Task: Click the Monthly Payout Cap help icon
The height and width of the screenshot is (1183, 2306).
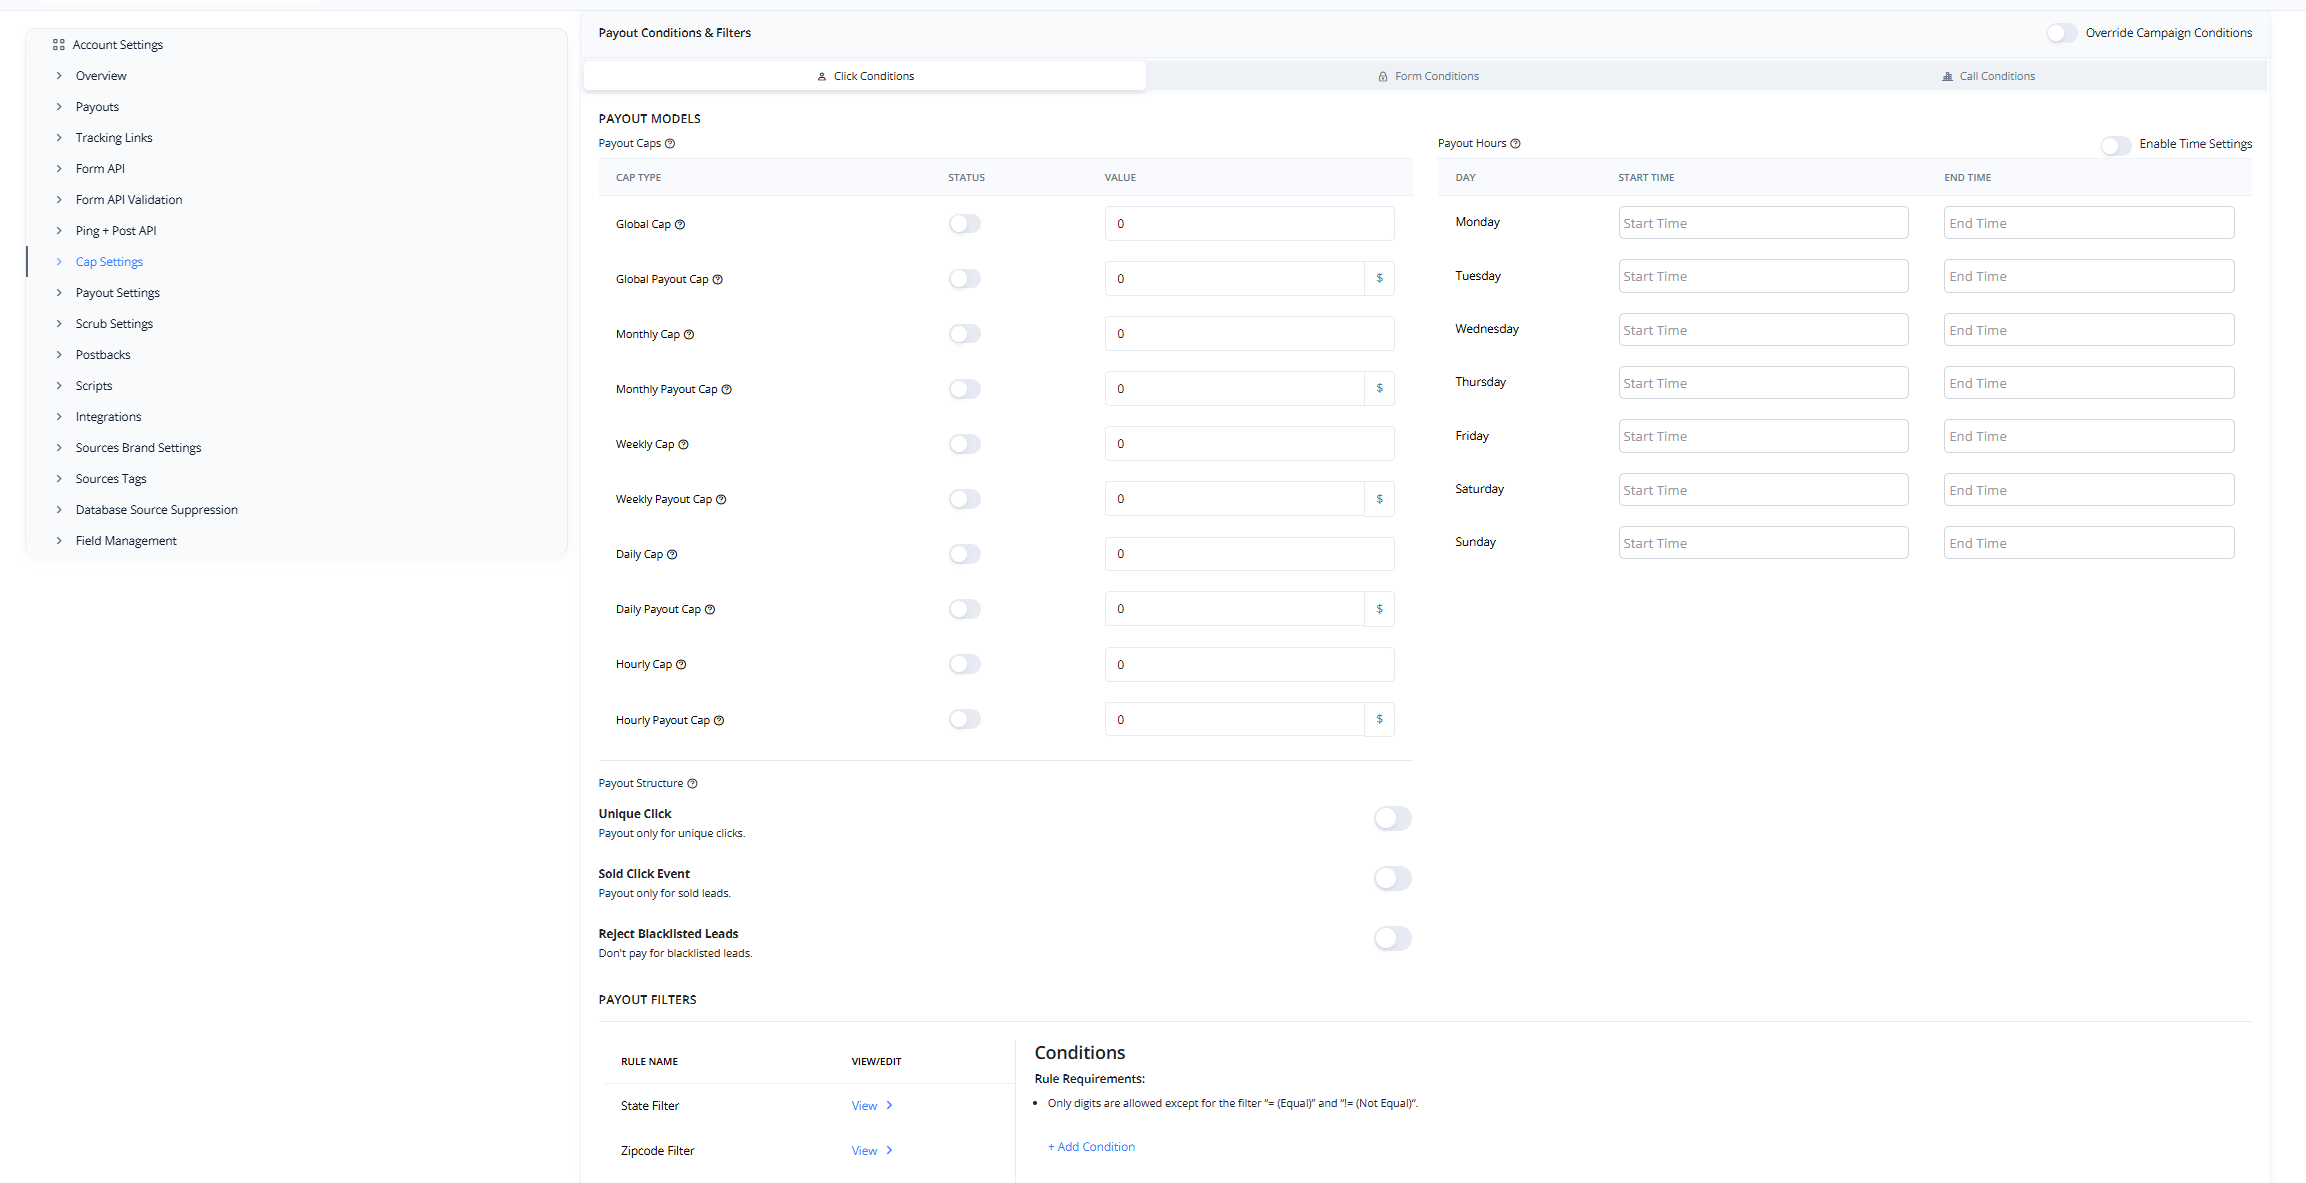Action: coord(727,389)
